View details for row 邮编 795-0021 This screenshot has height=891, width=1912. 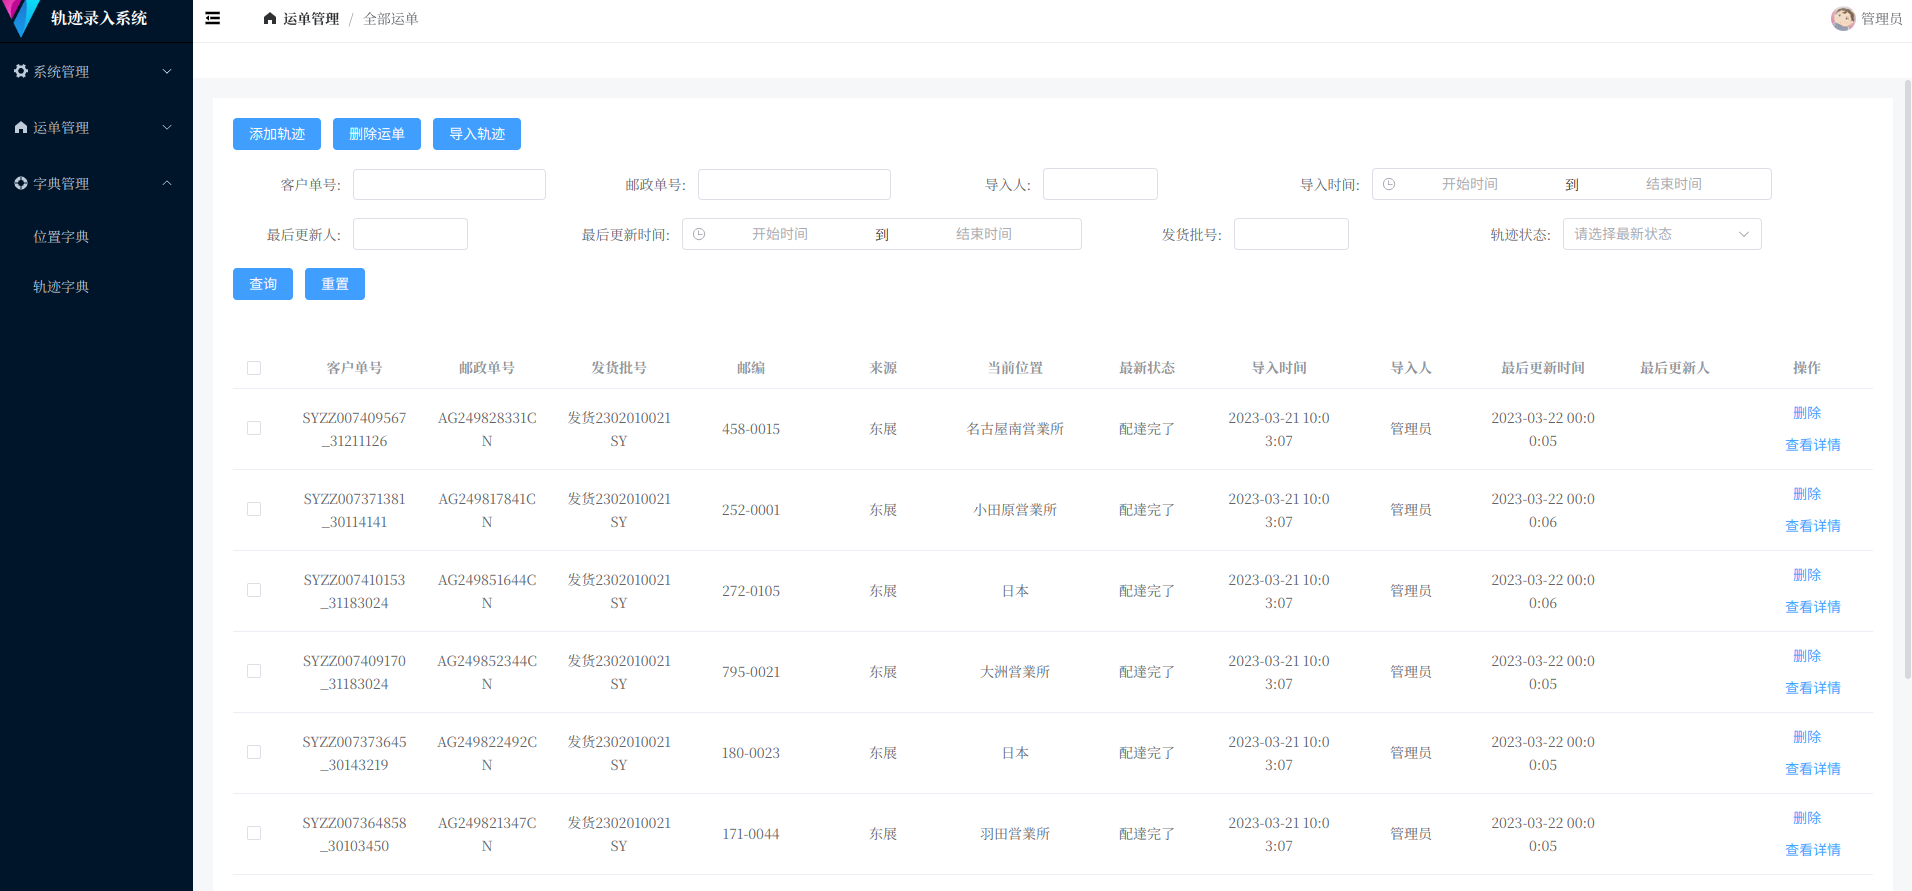(x=1813, y=688)
